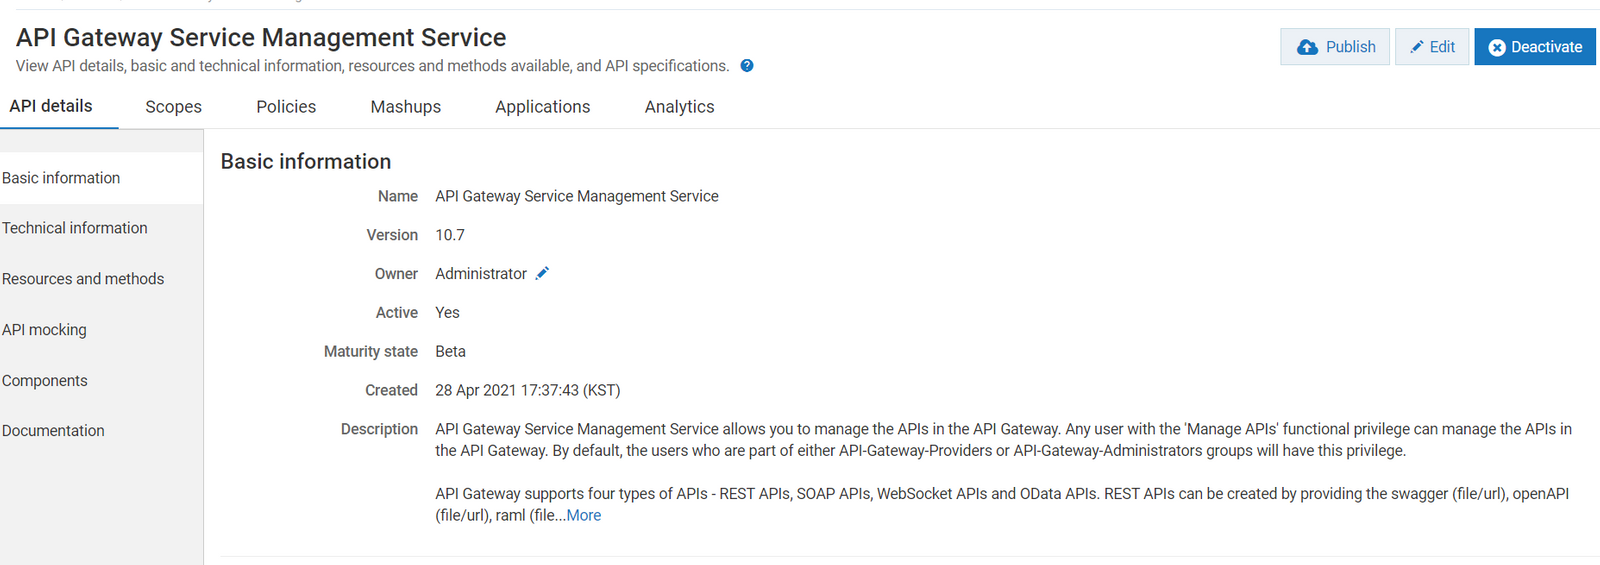
Task: Deactivate the API Gateway service
Action: 1535,47
